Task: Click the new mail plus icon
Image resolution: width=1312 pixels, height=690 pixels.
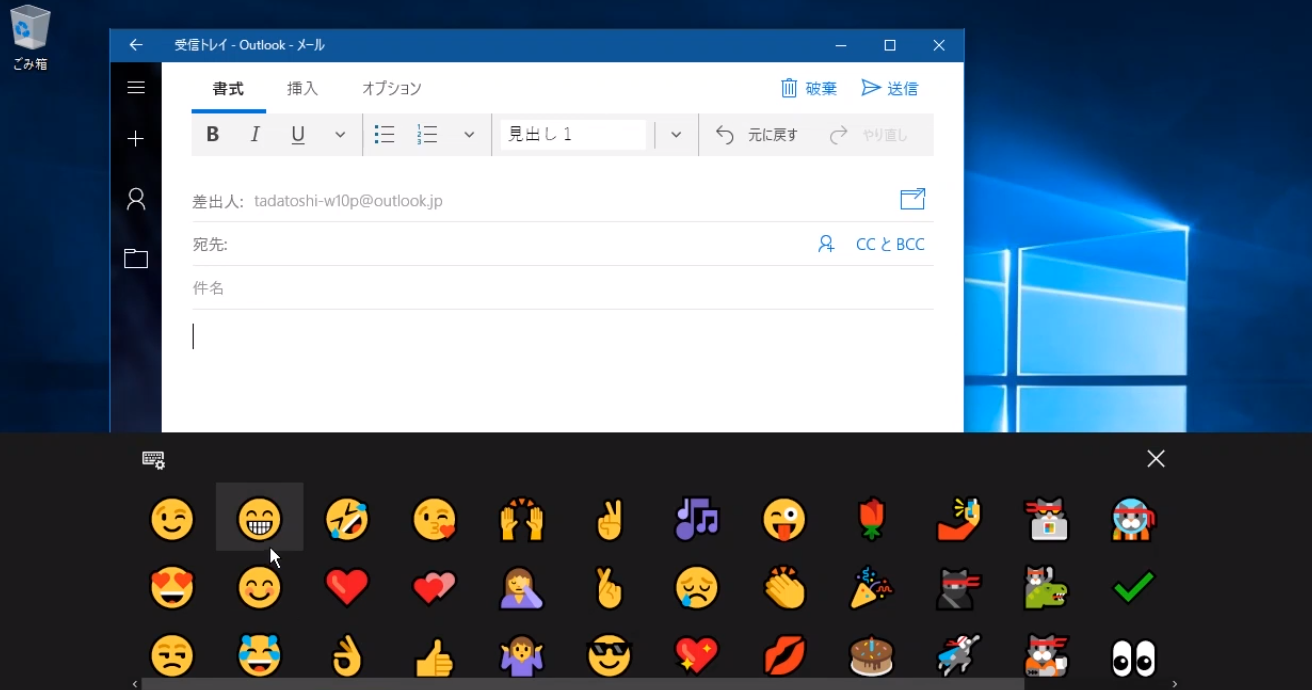Action: (x=136, y=139)
